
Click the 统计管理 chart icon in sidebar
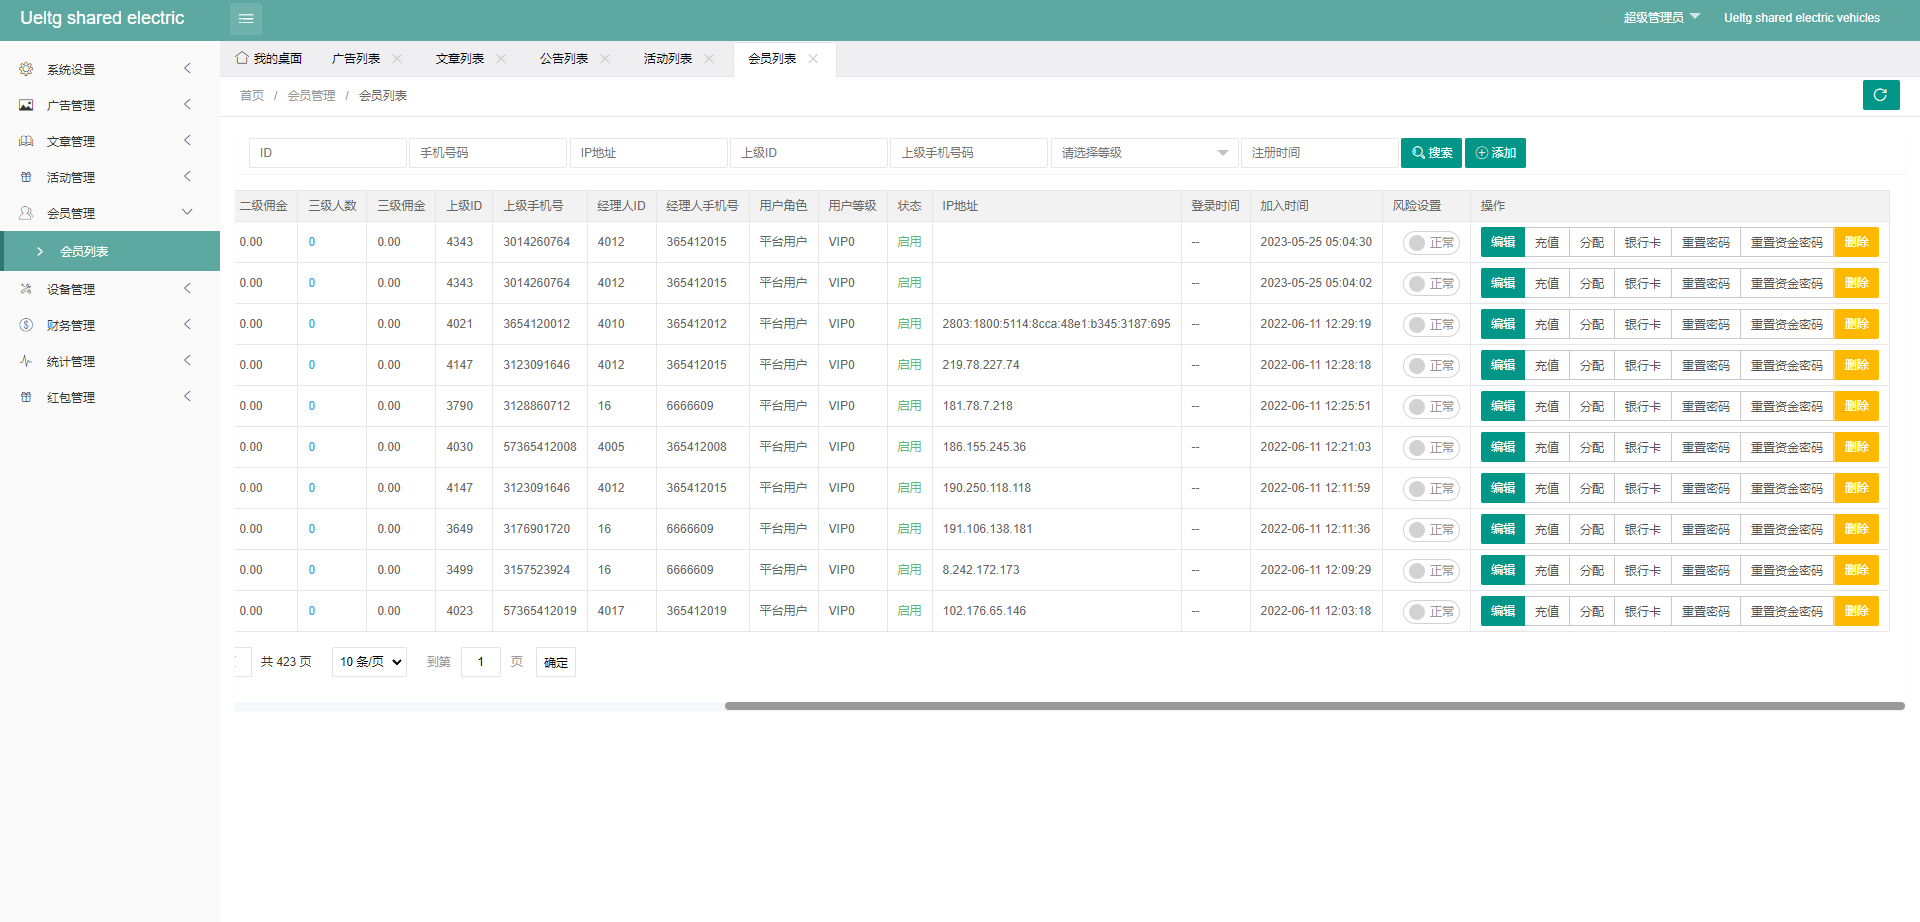[26, 361]
